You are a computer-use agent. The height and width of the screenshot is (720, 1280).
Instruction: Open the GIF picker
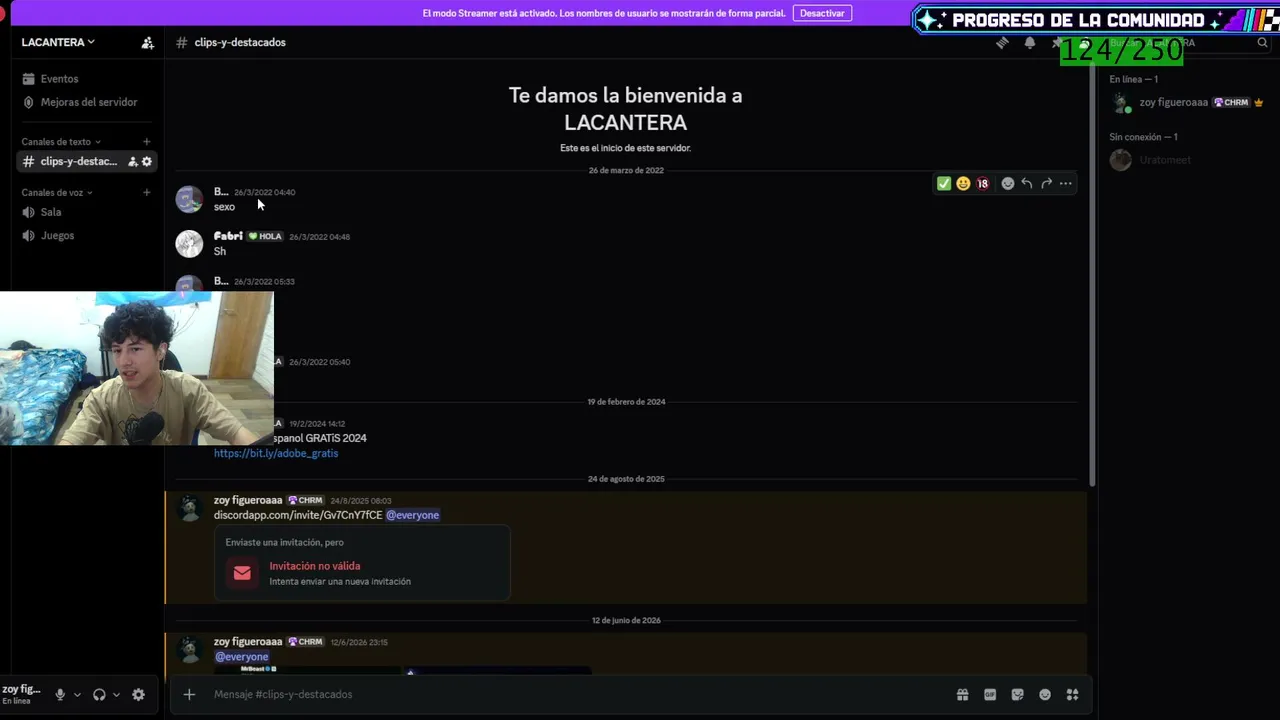coord(990,695)
